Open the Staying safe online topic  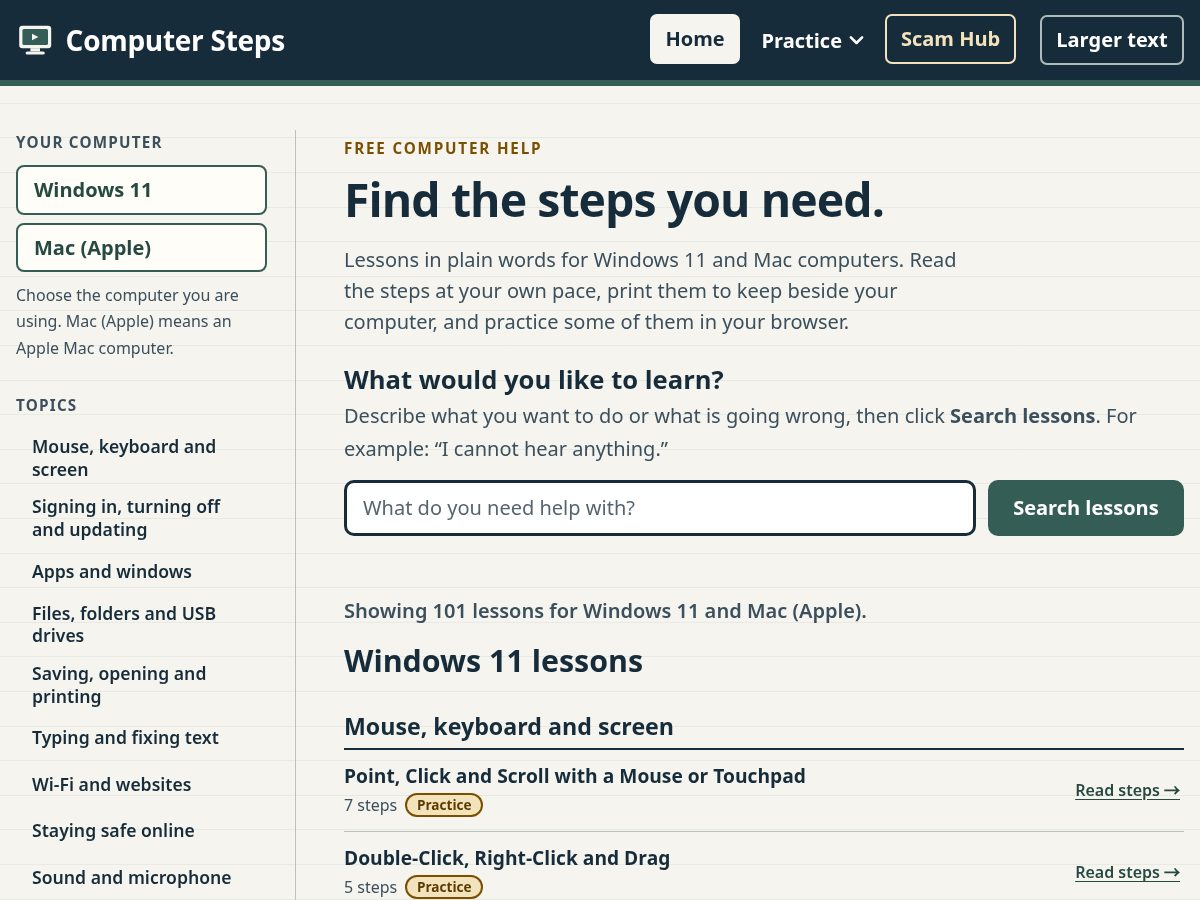tap(113, 831)
